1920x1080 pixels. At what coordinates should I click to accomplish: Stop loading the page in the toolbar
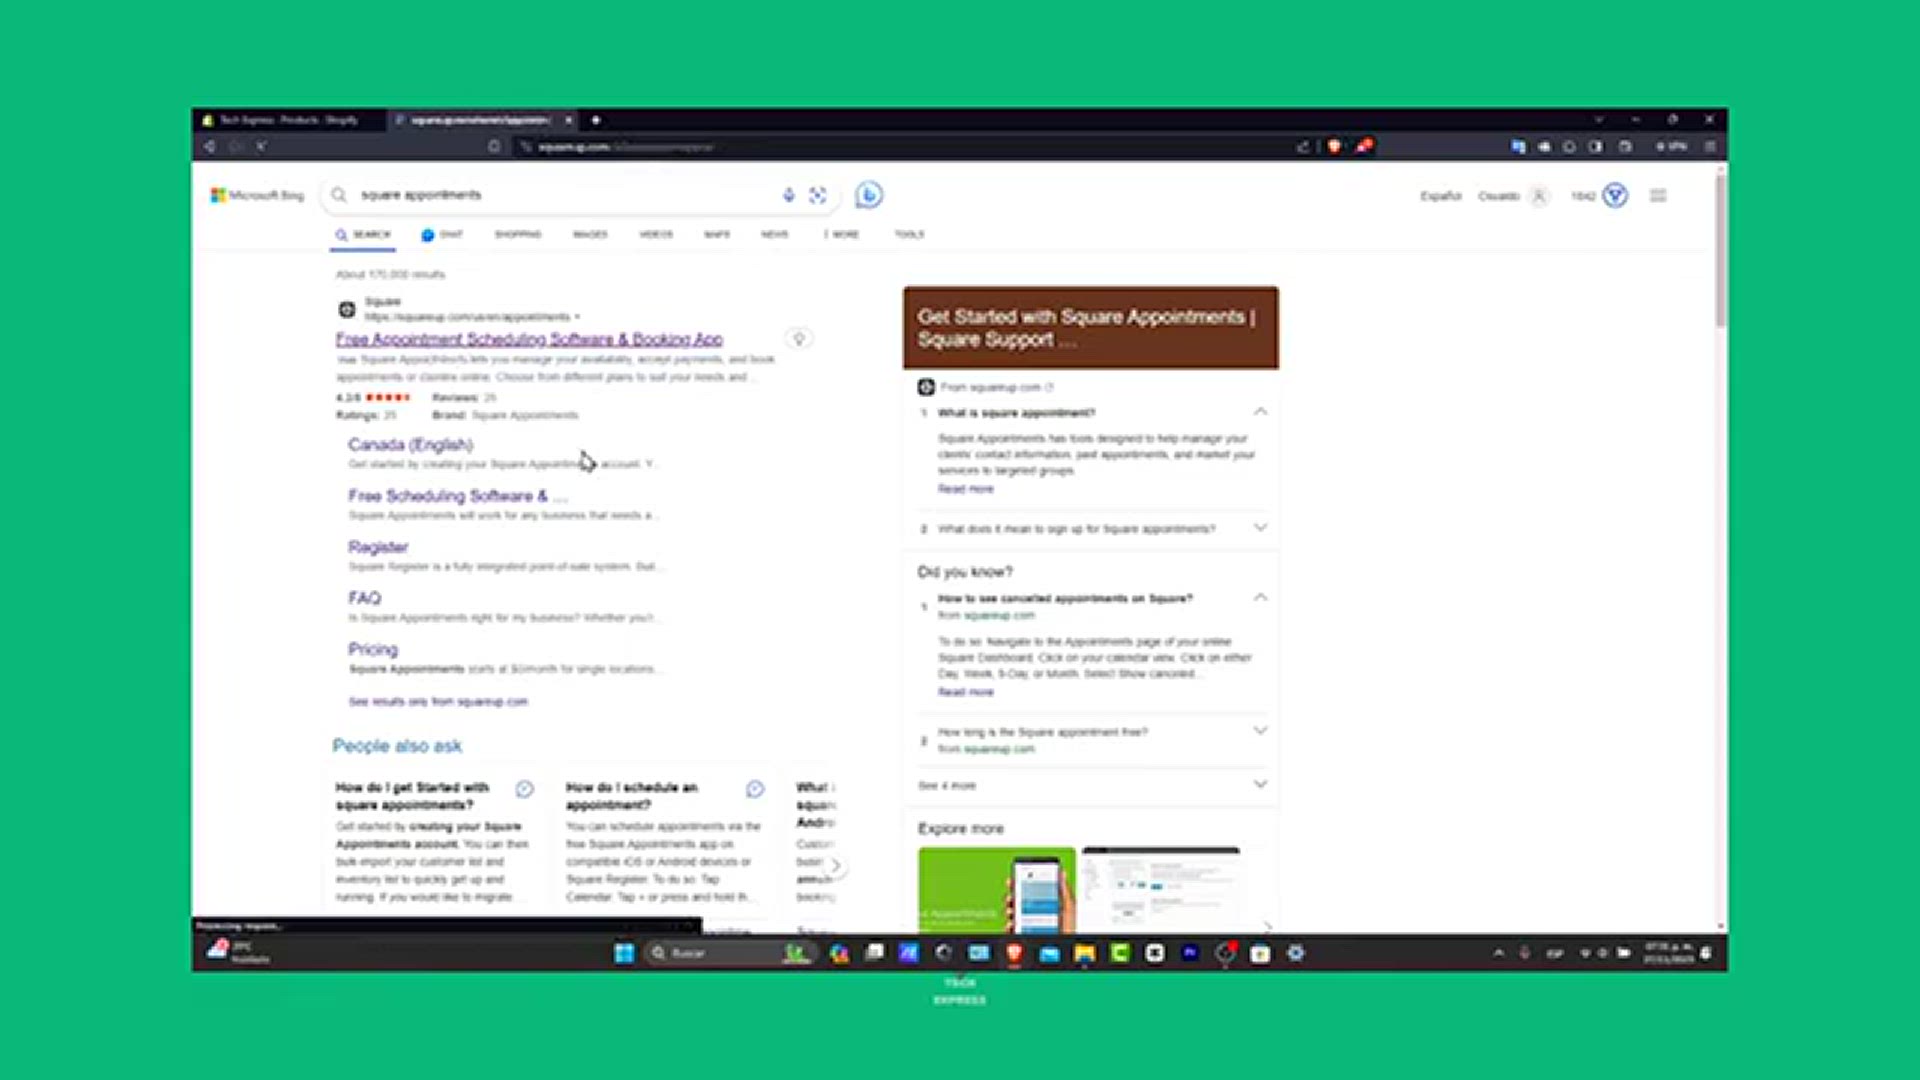point(261,146)
